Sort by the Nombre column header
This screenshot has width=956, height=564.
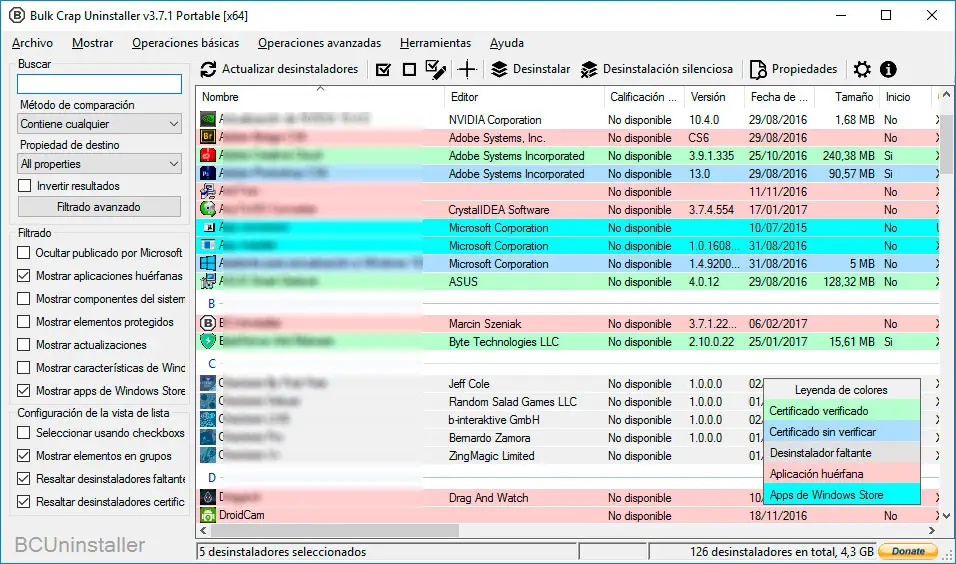coord(320,96)
